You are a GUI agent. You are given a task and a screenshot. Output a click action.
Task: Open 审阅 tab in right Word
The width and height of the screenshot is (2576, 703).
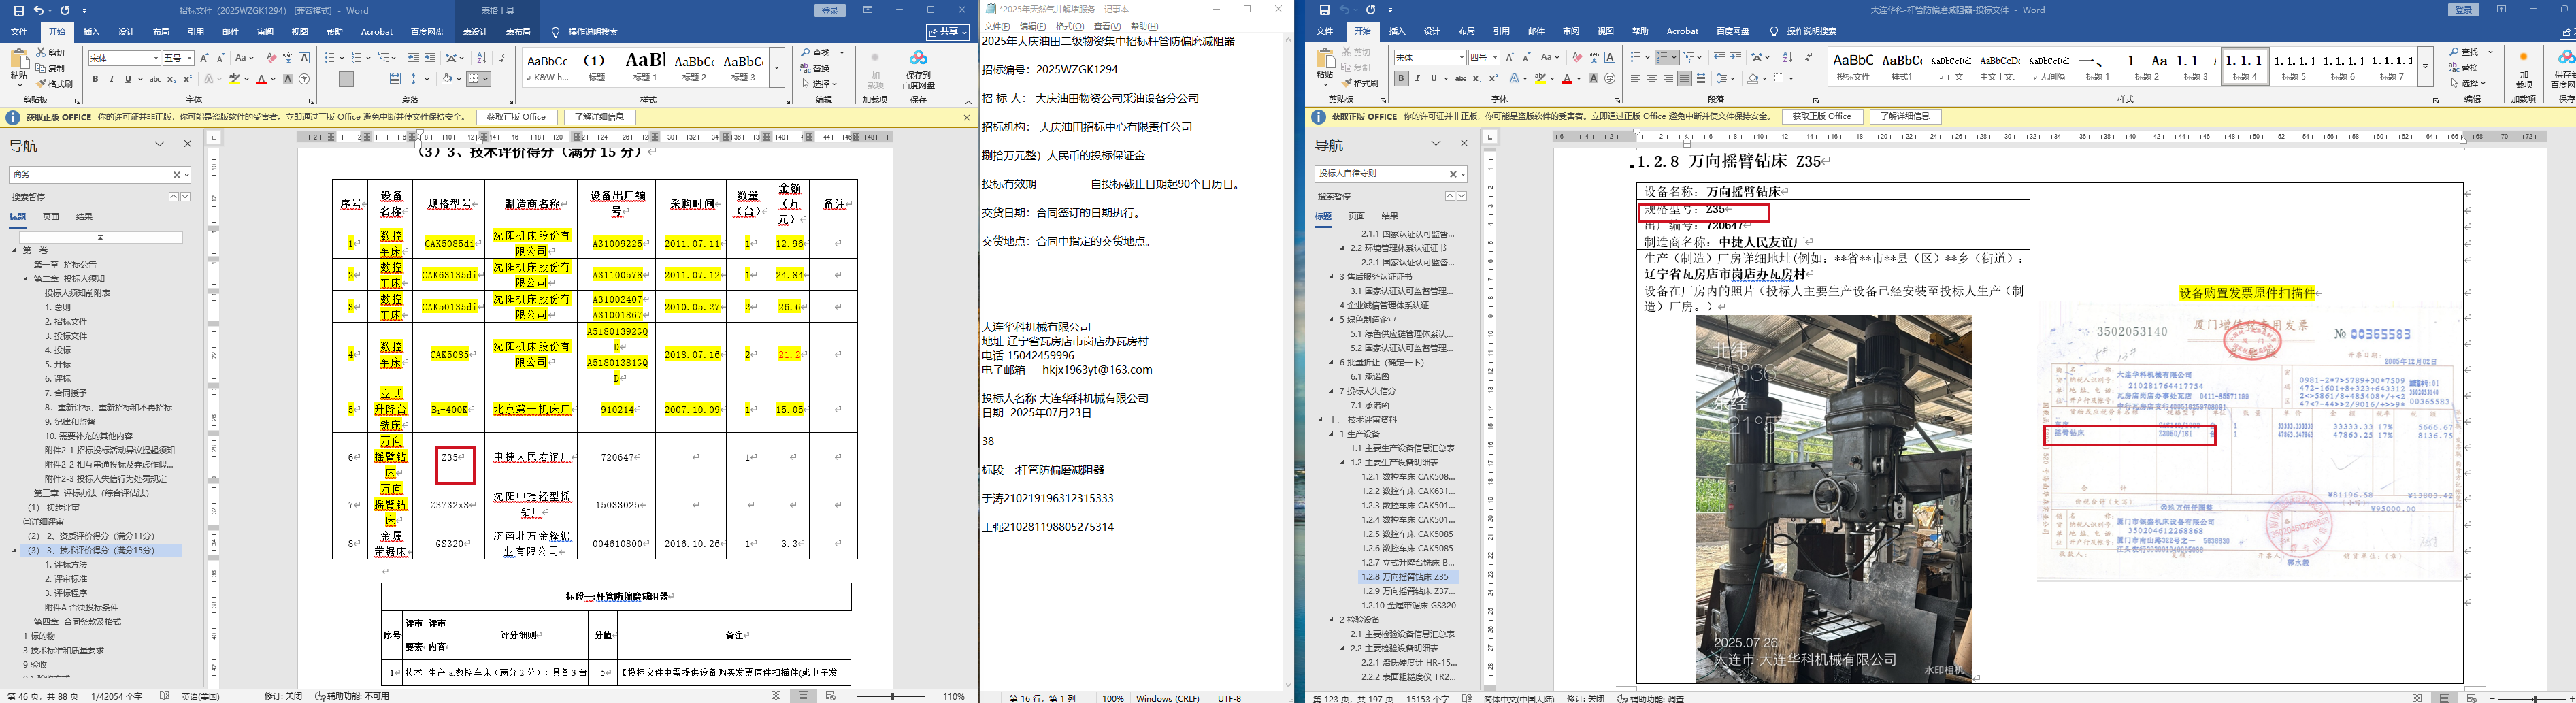1571,31
